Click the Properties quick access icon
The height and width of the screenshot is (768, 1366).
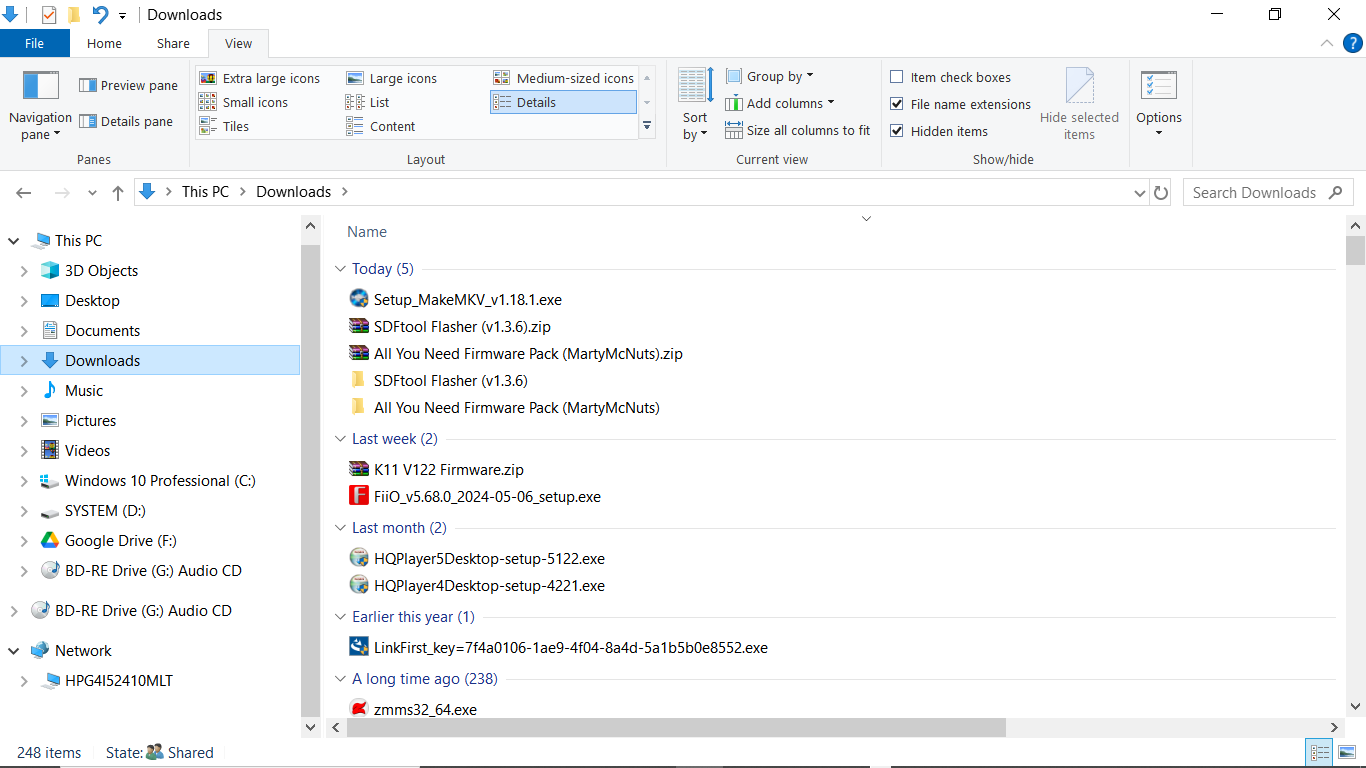pyautogui.click(x=49, y=15)
